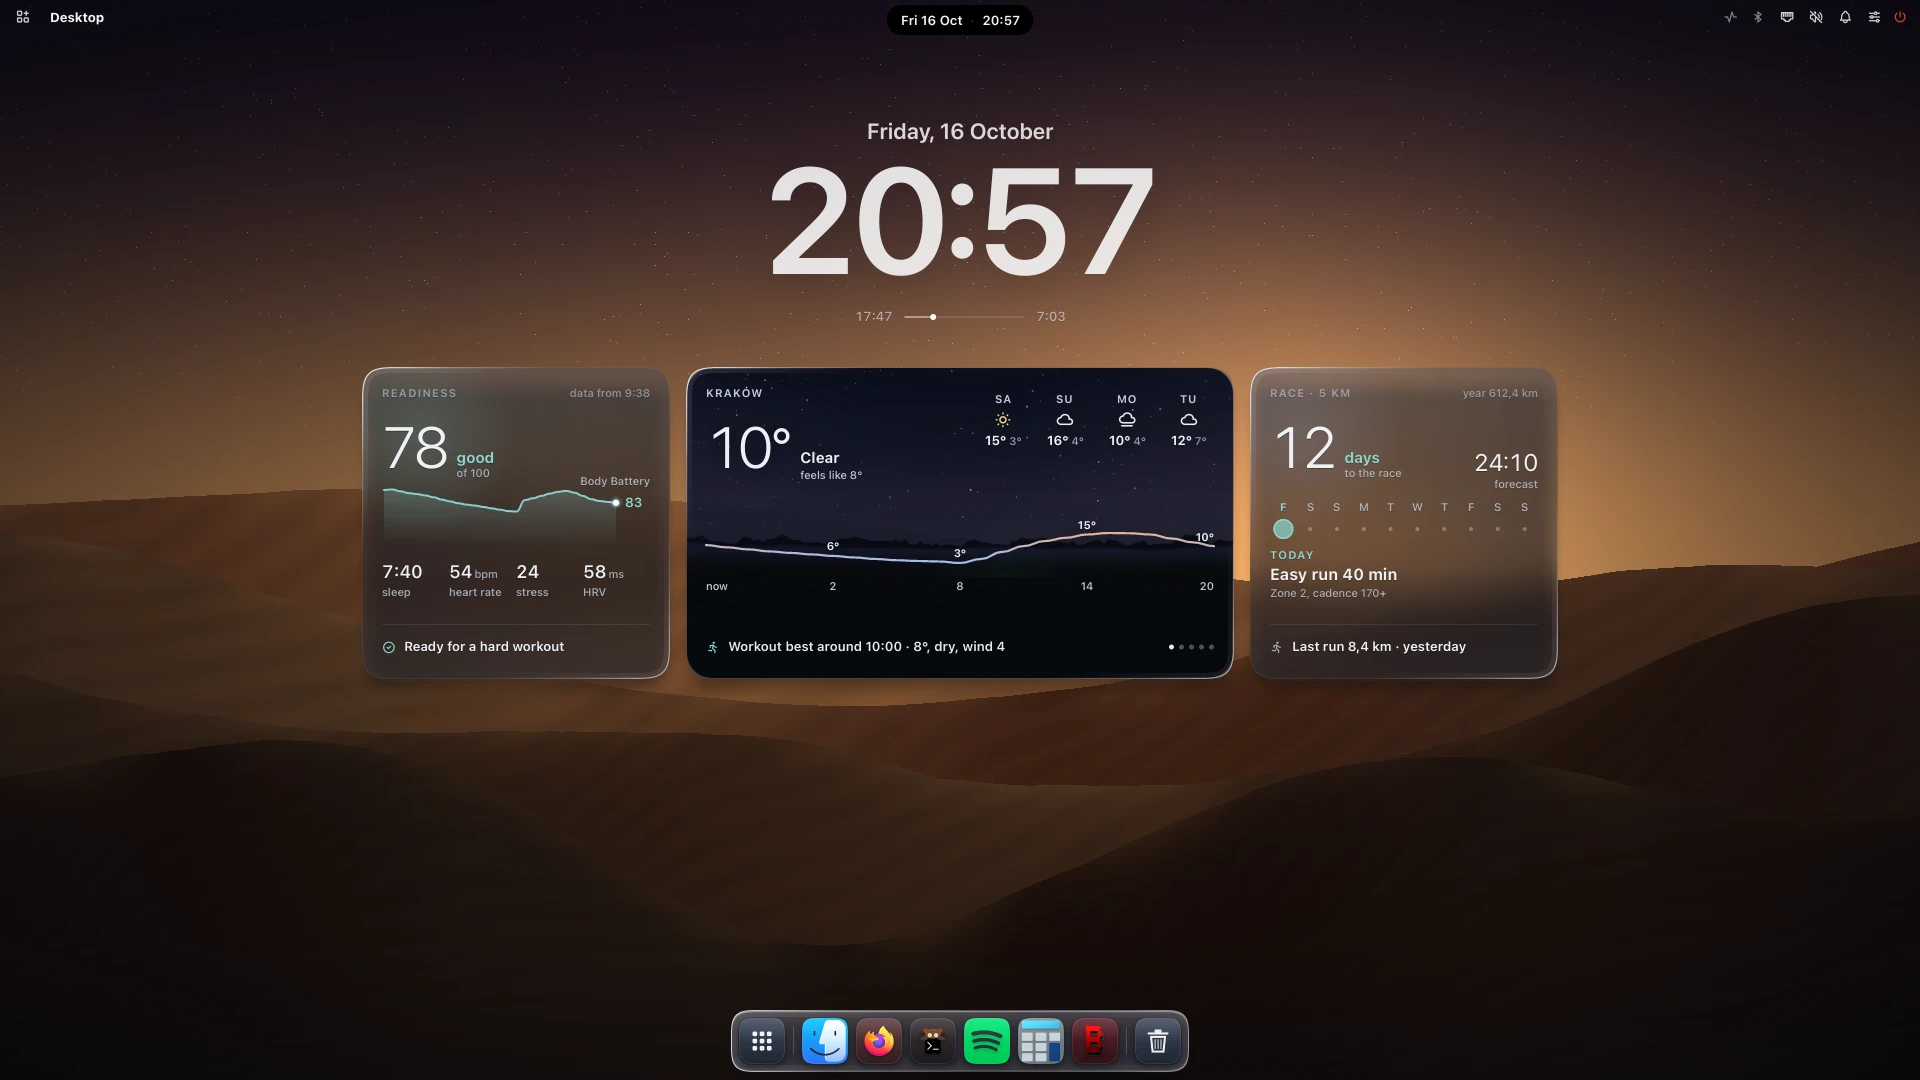Click the READINESS widget title
The height and width of the screenshot is (1080, 1920).
tap(419, 393)
